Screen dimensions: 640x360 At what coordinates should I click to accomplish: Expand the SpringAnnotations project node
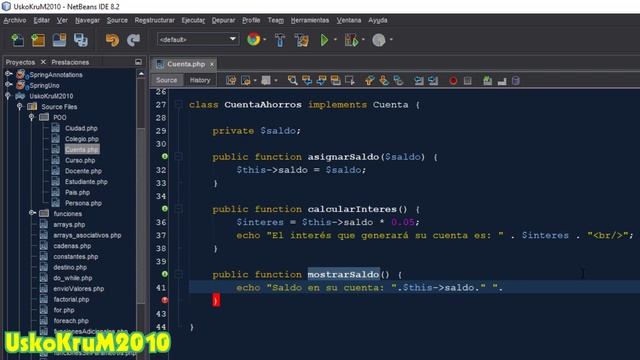[x=8, y=74]
